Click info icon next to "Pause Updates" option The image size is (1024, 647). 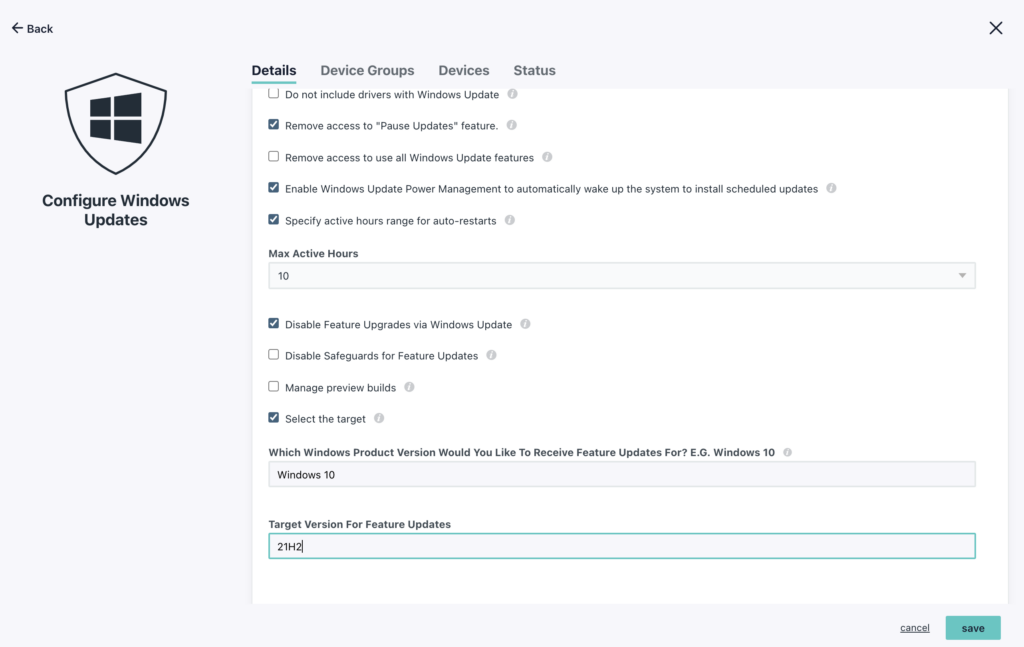pos(511,126)
